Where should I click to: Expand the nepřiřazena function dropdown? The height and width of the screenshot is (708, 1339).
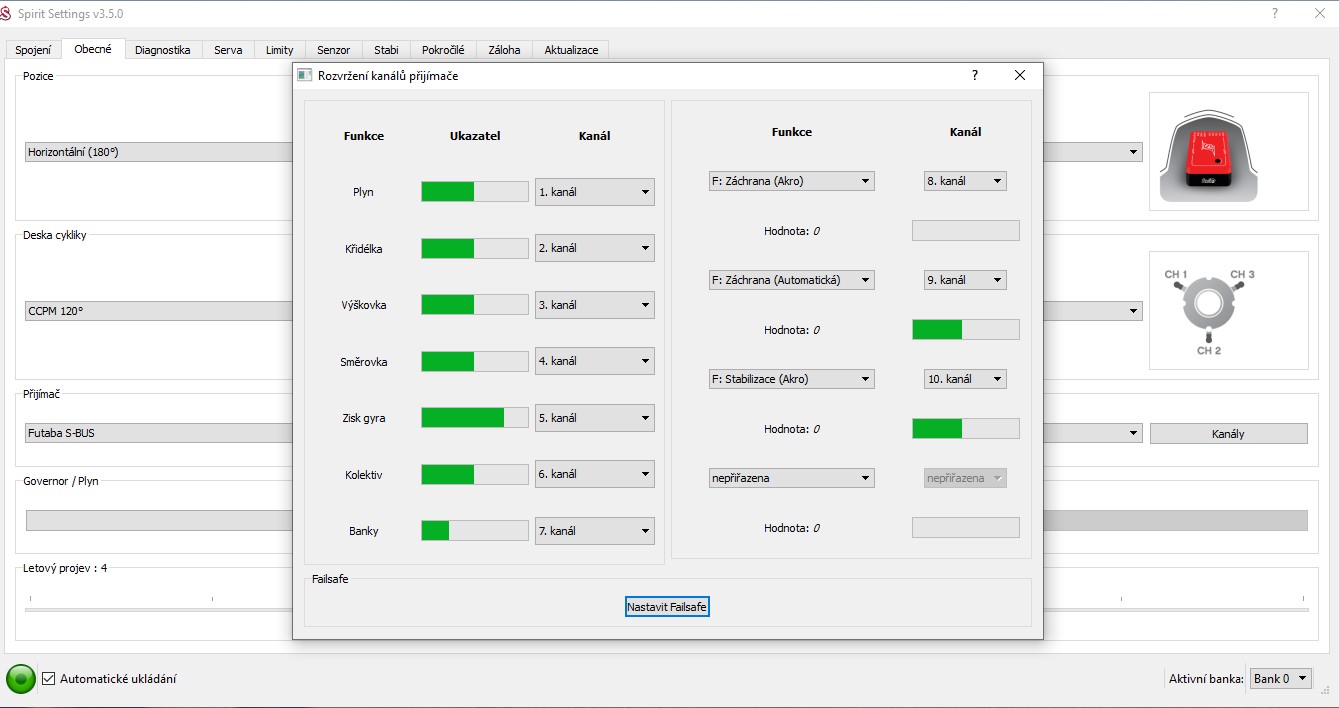click(791, 478)
